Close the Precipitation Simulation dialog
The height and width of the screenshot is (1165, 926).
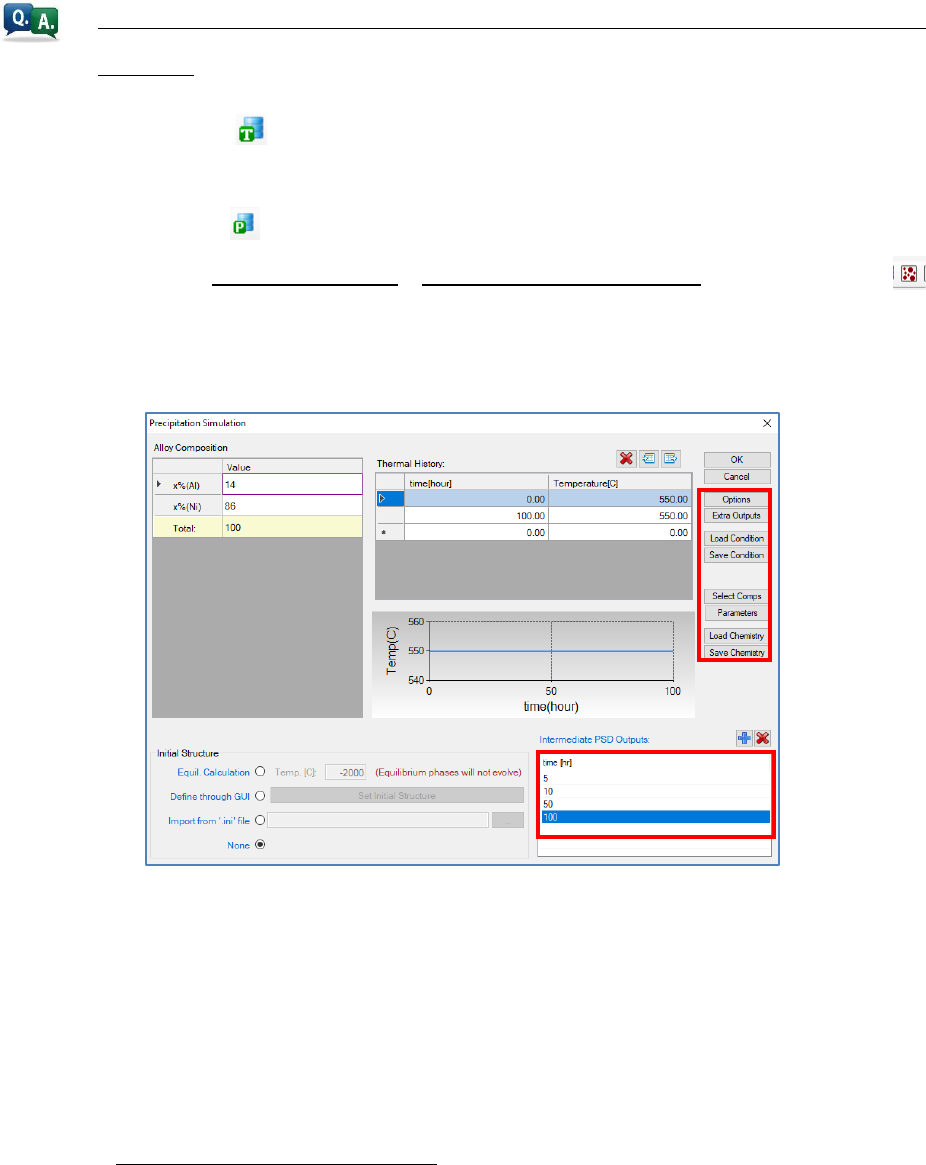[767, 423]
